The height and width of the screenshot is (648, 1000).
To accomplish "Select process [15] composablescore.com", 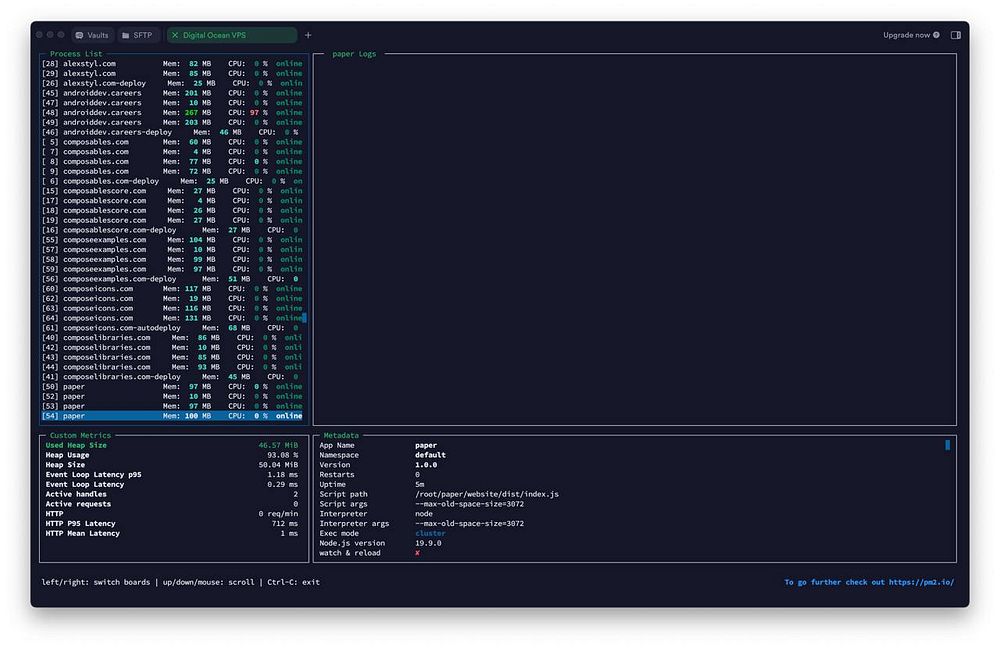I will (x=172, y=191).
